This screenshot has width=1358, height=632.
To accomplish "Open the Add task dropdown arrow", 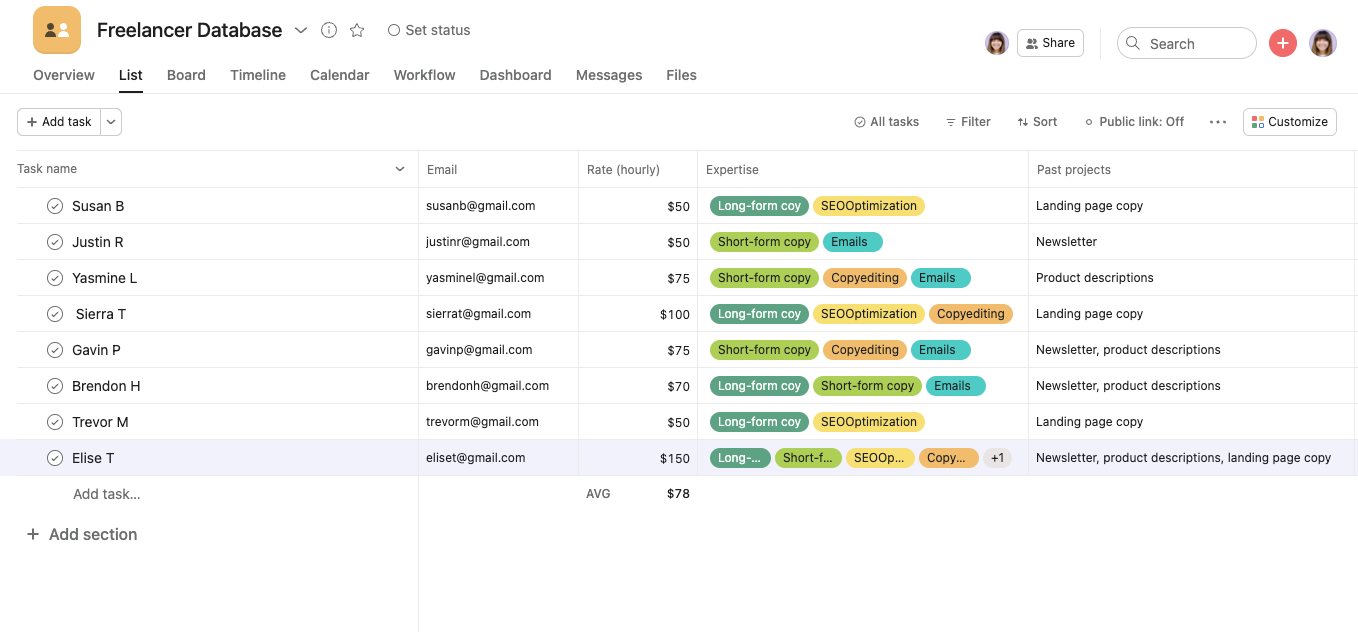I will pos(111,121).
